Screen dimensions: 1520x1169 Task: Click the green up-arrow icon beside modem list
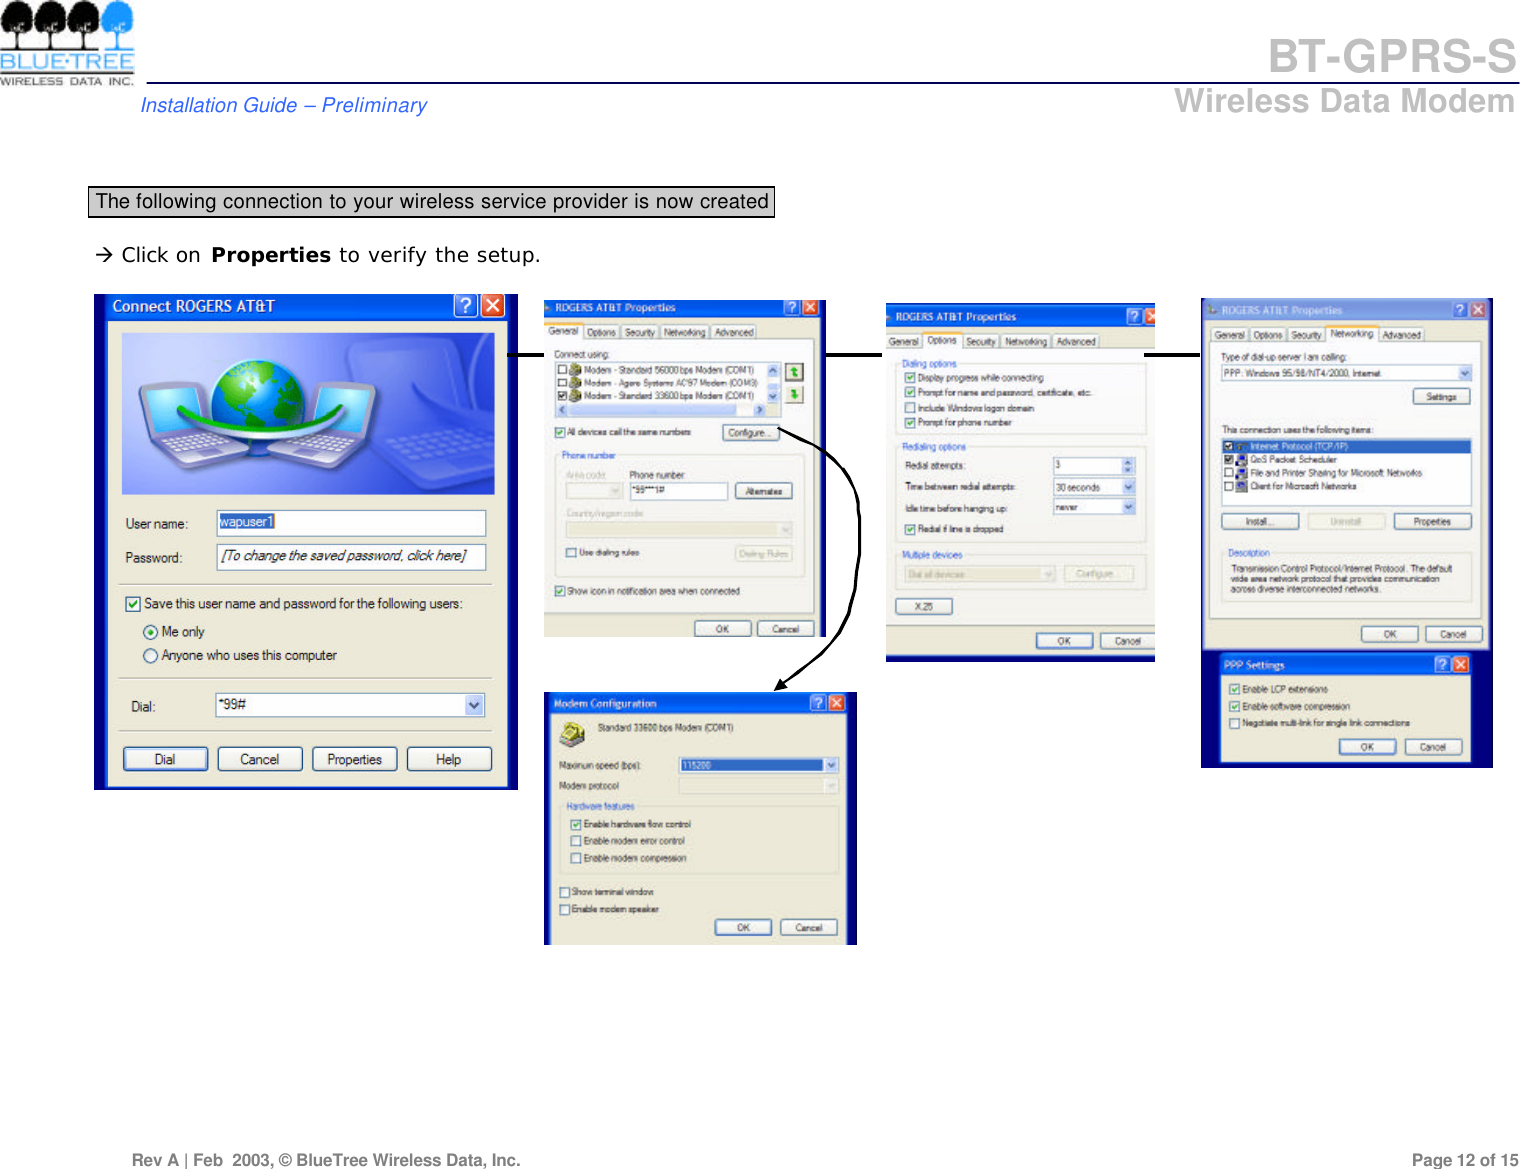click(x=793, y=372)
